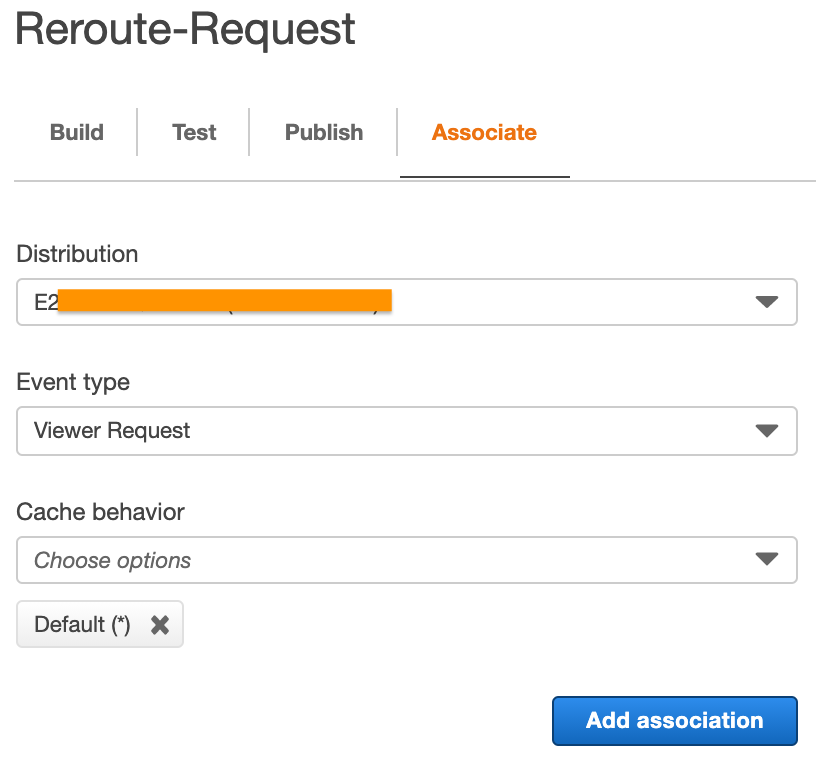Click the Reroute-Request function heading

(185, 29)
